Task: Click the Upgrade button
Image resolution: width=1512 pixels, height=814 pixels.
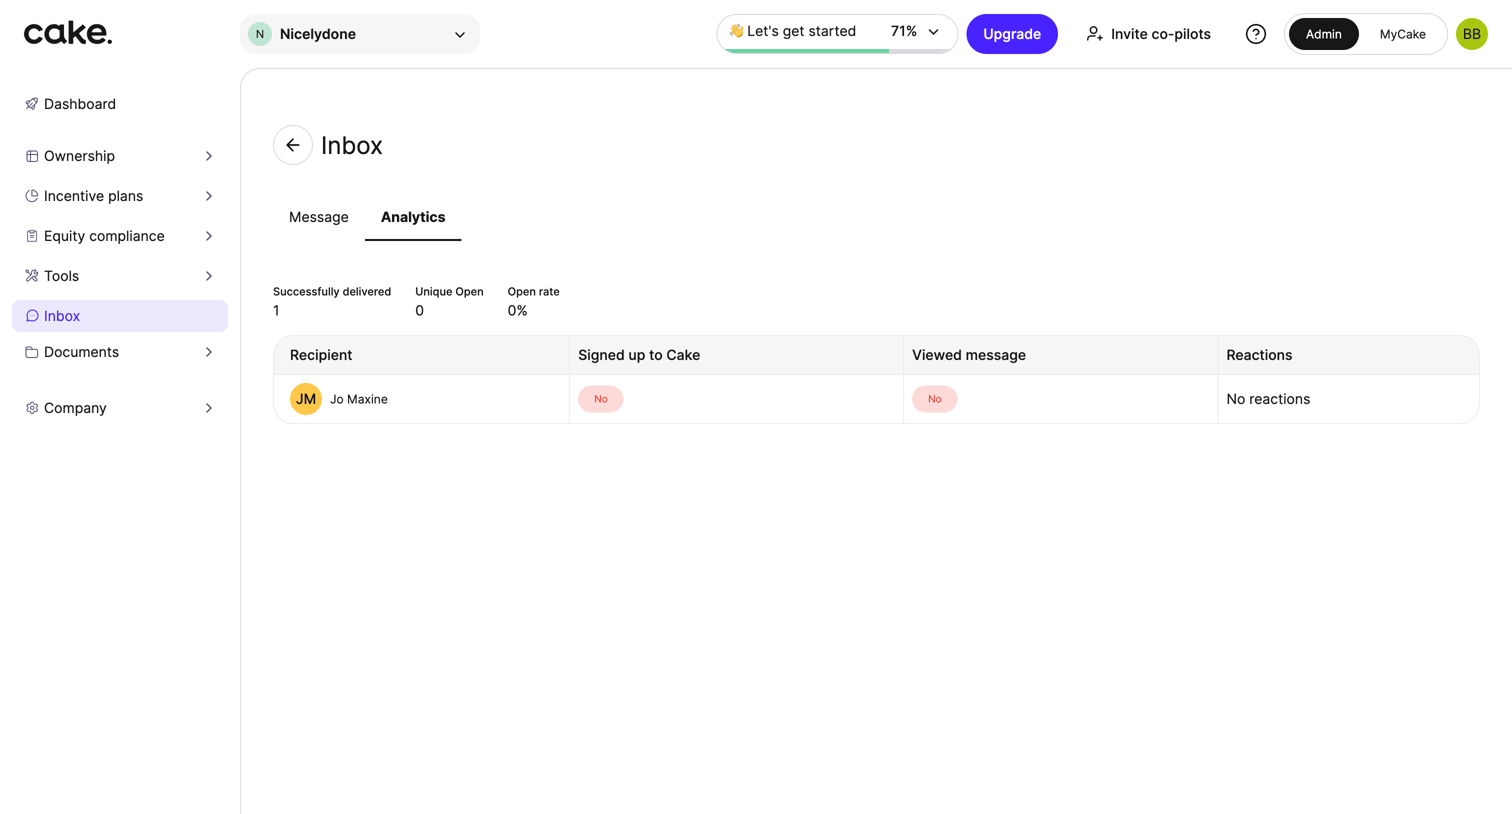Action: coord(1012,34)
